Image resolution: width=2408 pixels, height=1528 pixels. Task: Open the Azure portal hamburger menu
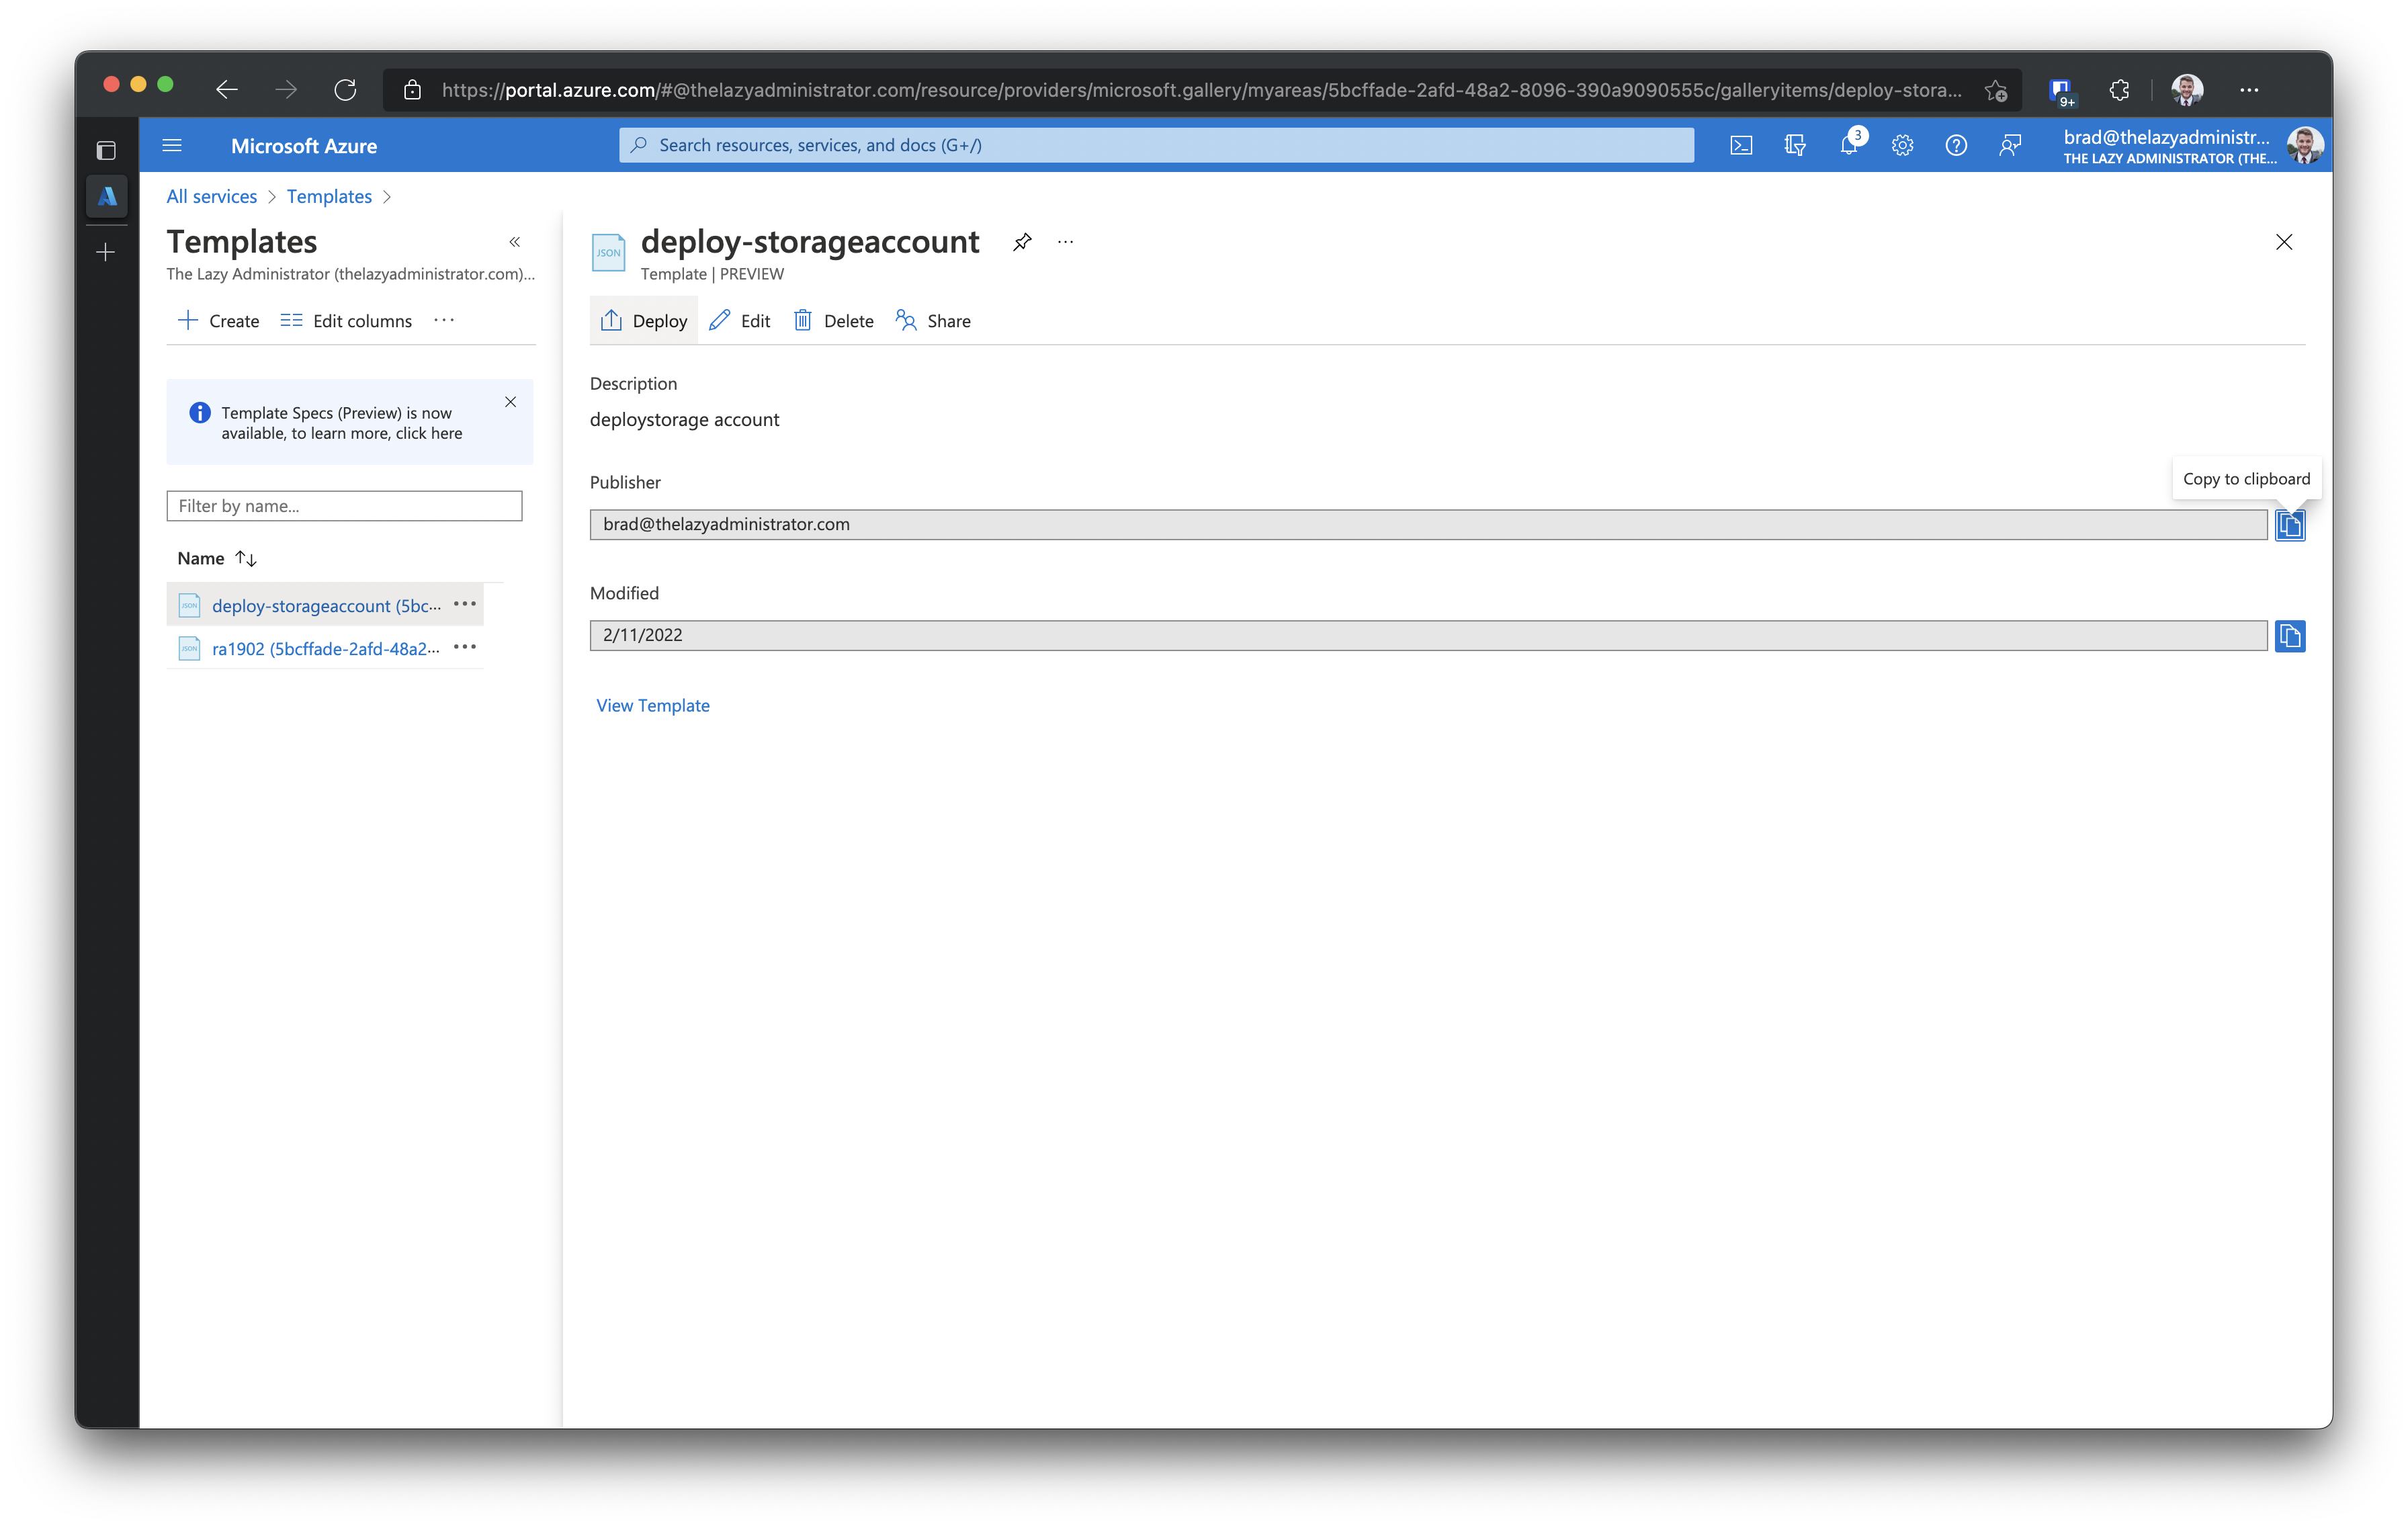(172, 146)
